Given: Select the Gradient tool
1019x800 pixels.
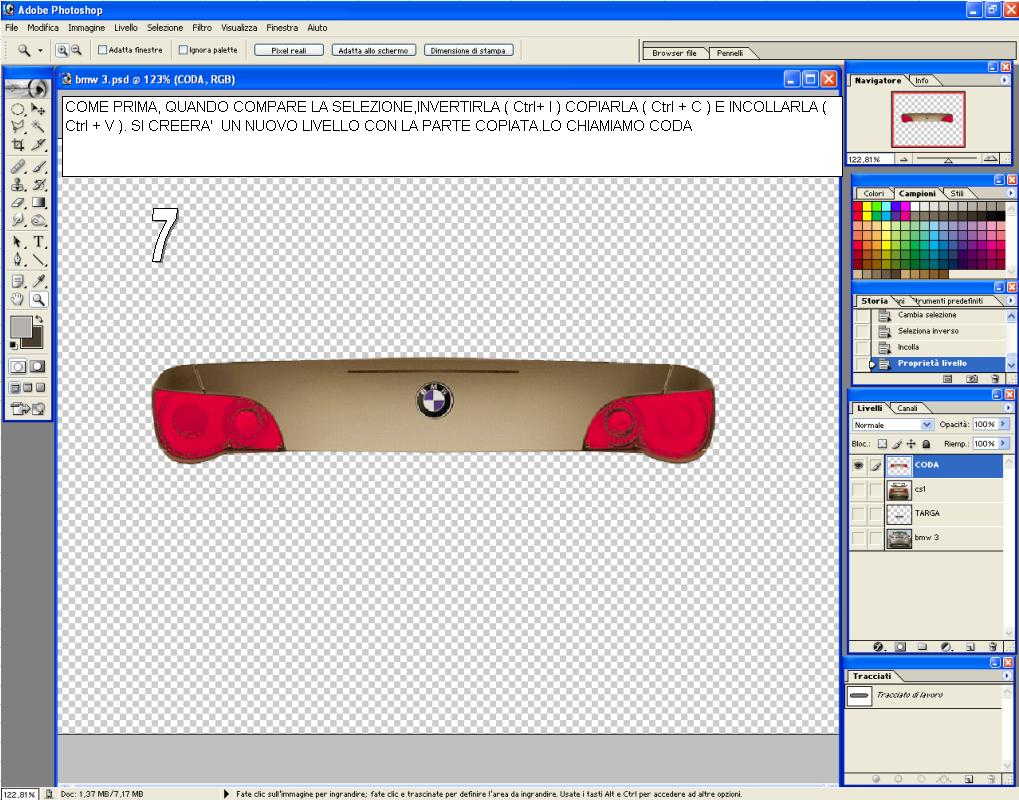Looking at the screenshot, I should tap(38, 203).
